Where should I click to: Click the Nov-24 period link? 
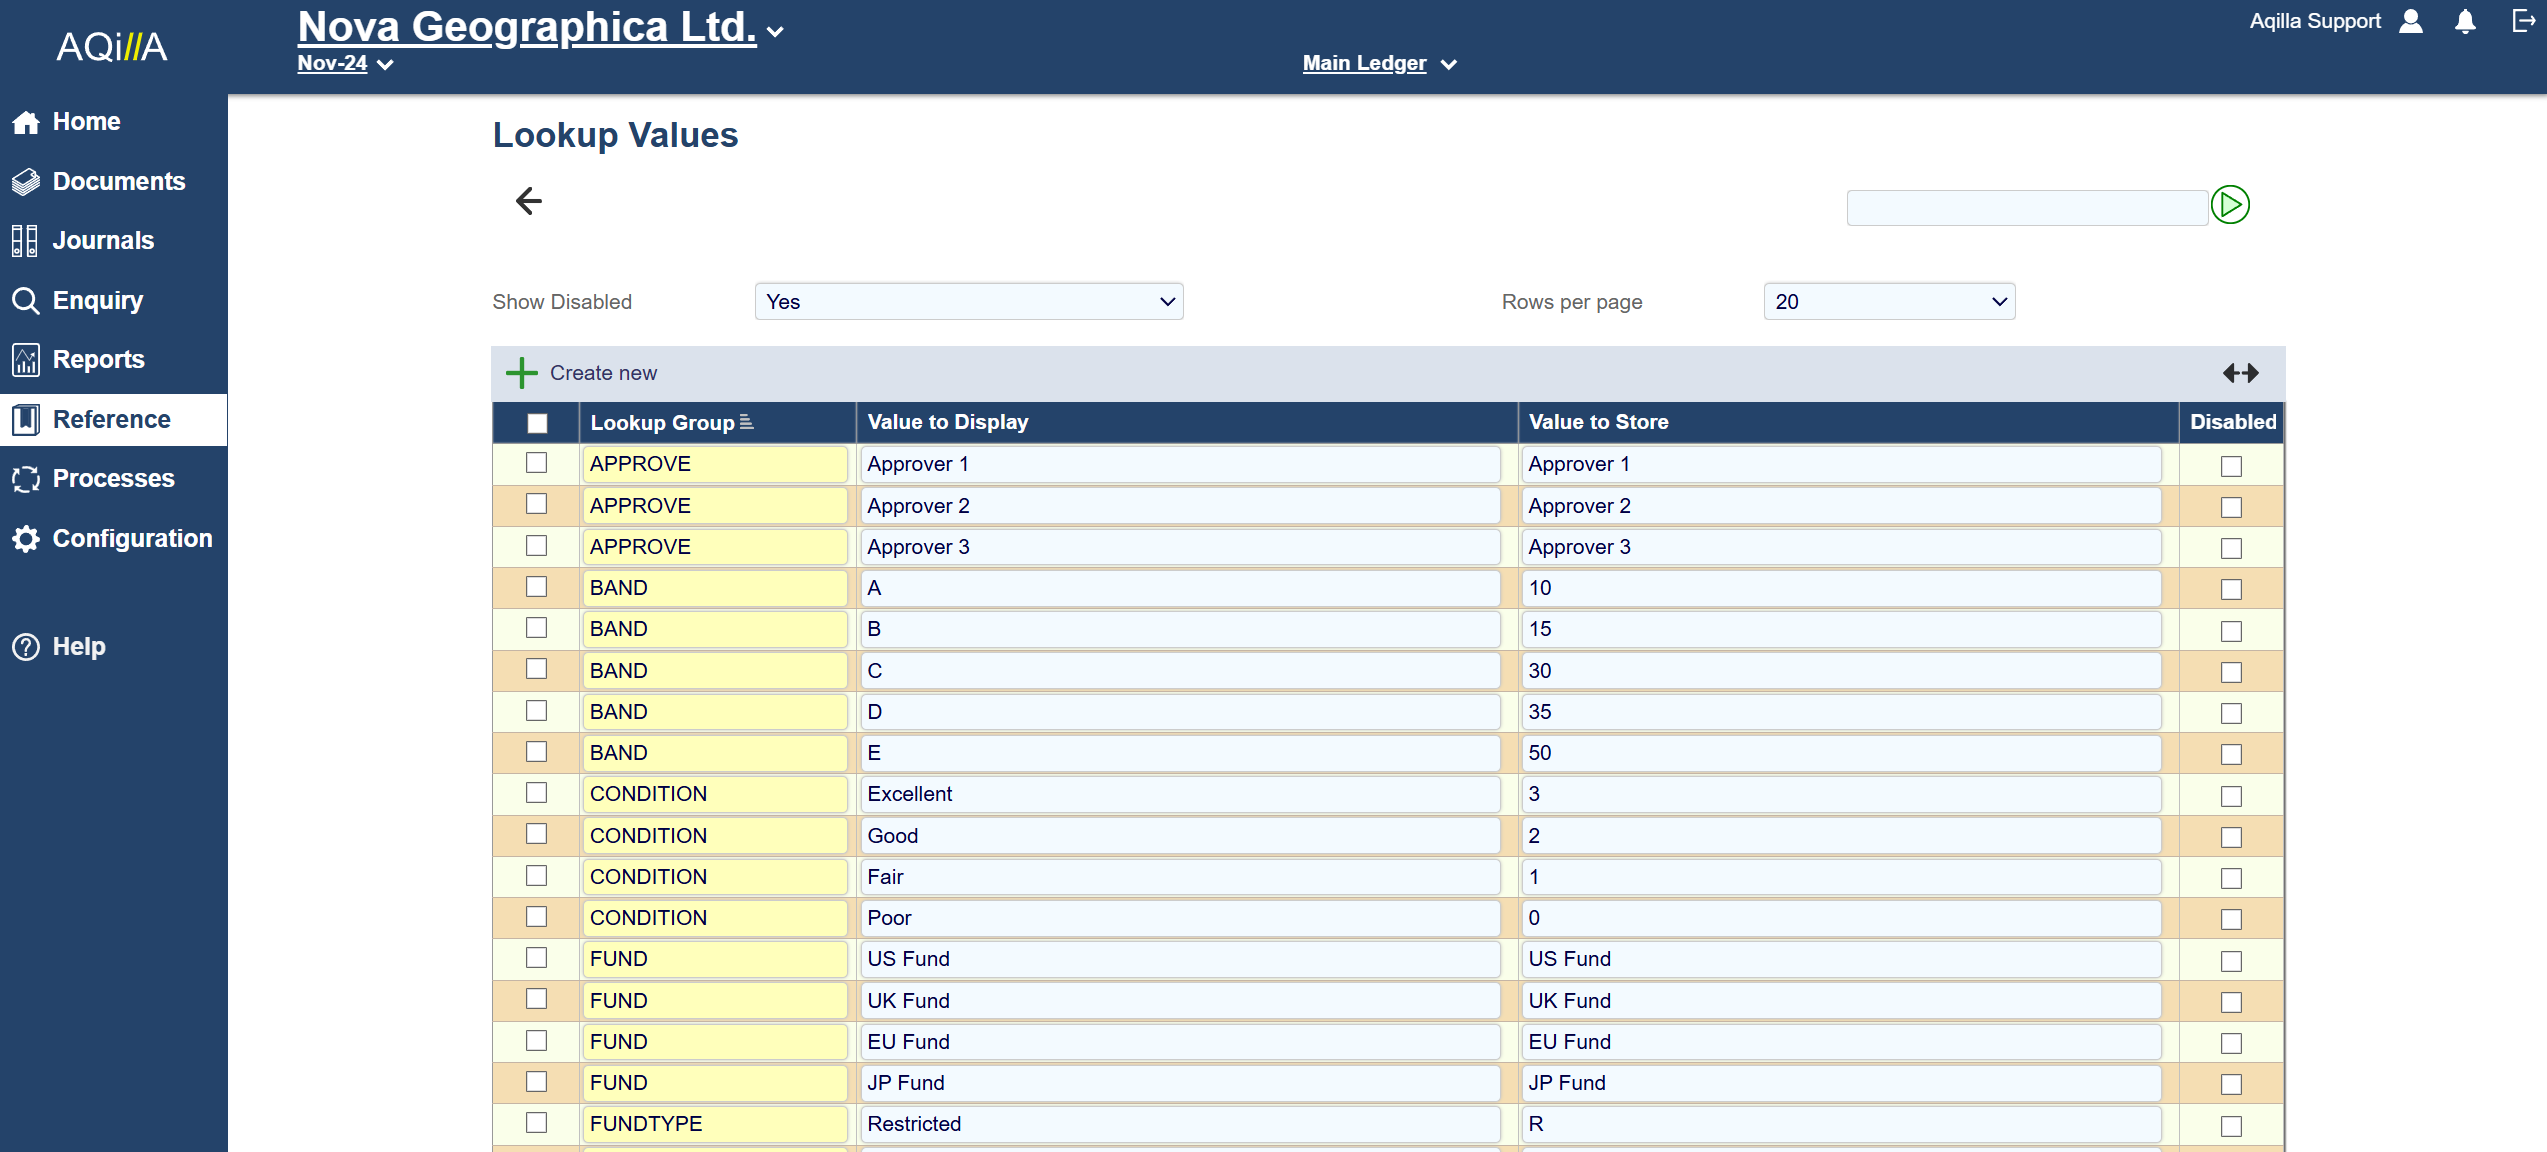[x=333, y=63]
